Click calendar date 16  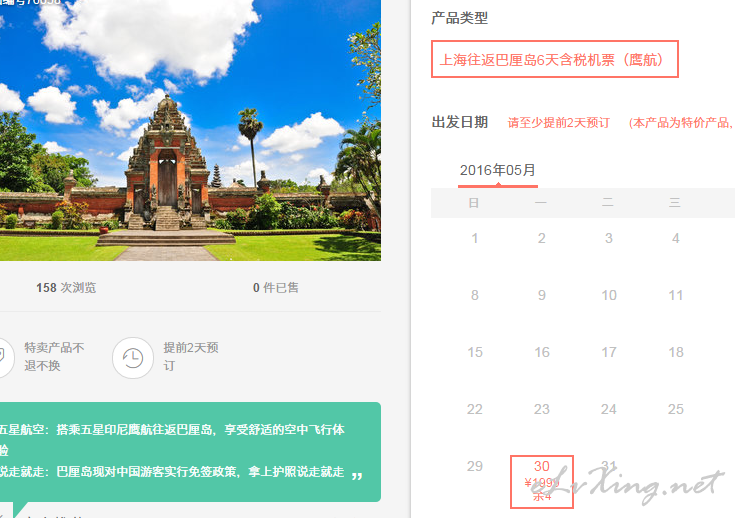[x=542, y=352]
